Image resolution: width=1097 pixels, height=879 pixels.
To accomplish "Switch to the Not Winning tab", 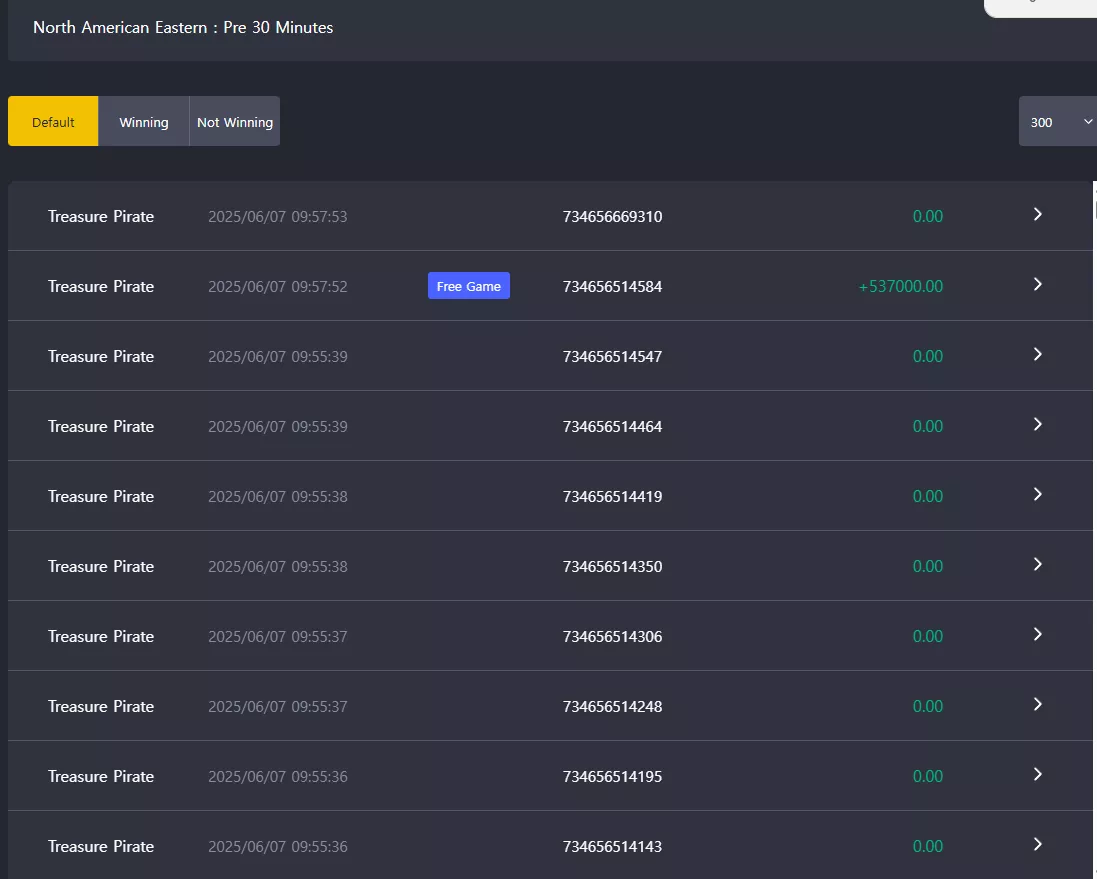I will pos(235,121).
